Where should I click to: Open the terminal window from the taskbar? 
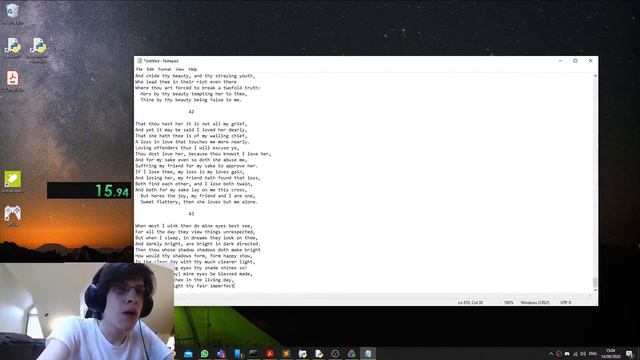coord(253,353)
